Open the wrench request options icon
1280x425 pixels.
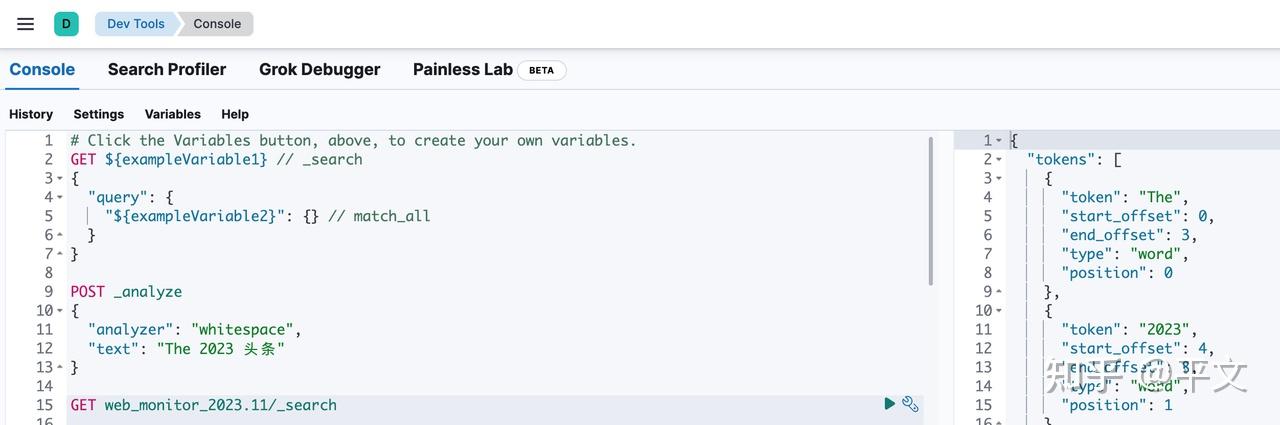pos(910,403)
